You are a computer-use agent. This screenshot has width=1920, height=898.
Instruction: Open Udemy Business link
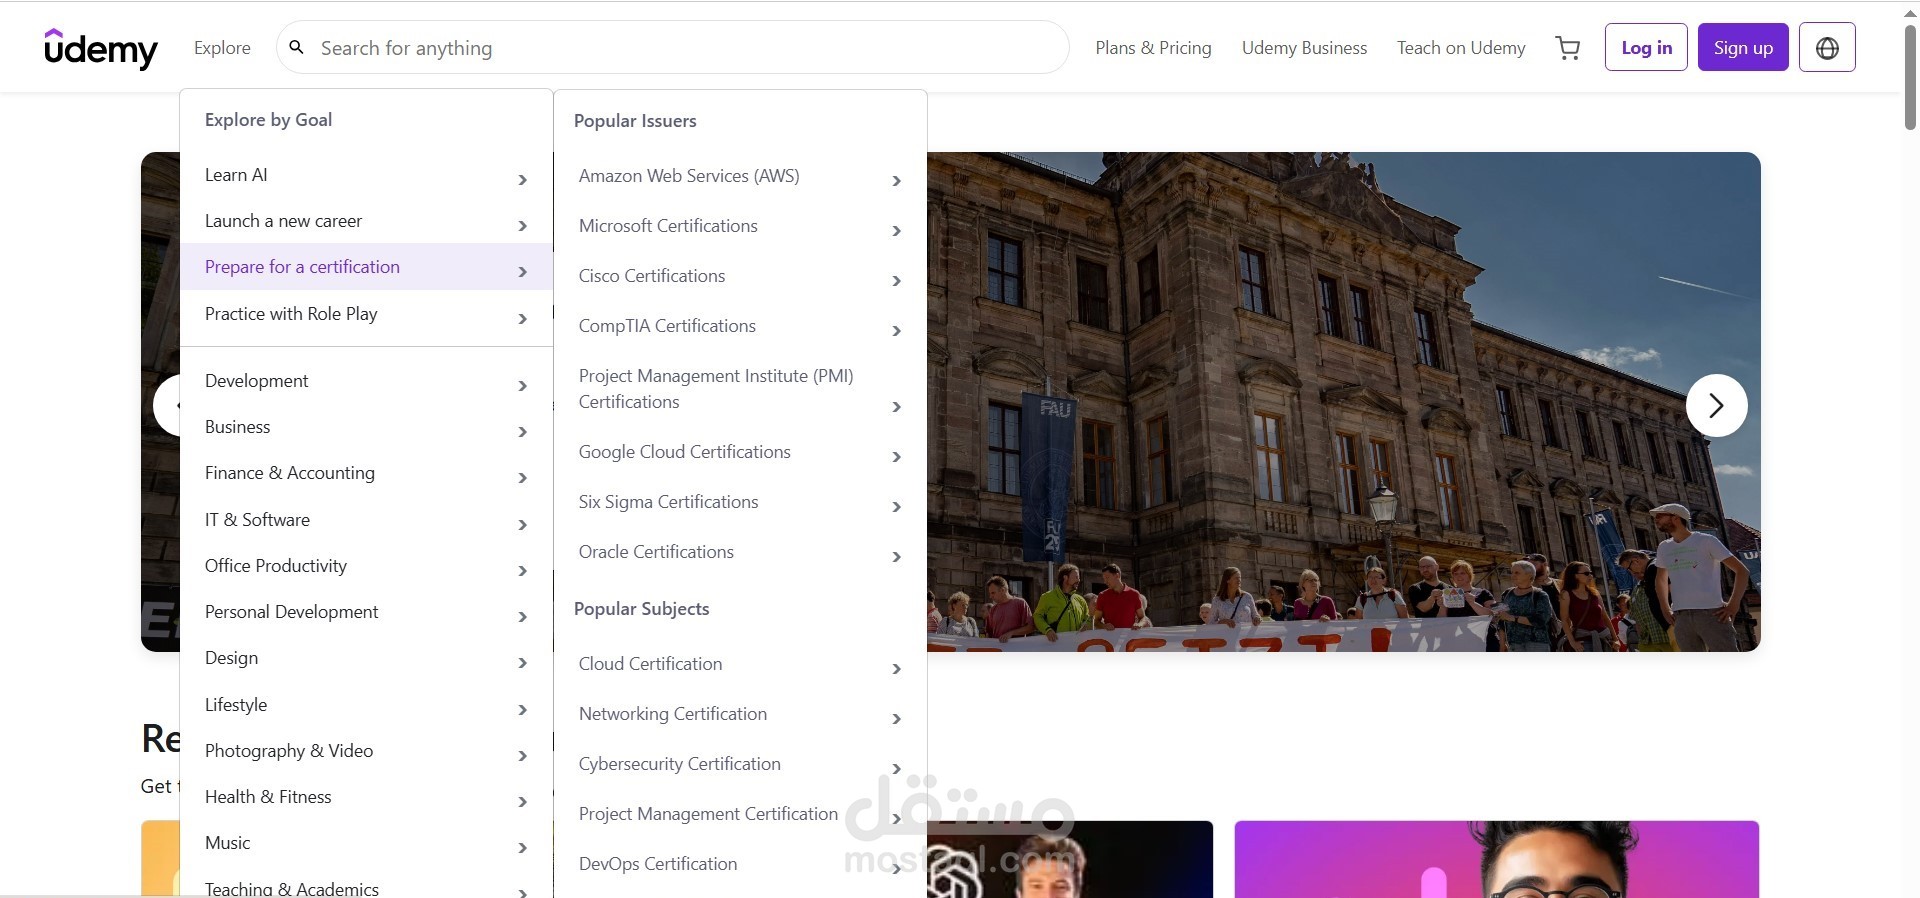click(1304, 48)
